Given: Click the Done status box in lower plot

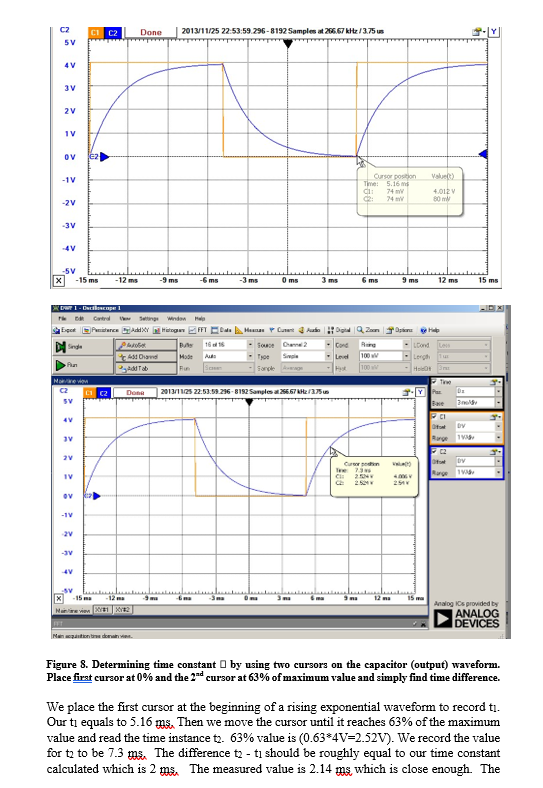Looking at the screenshot, I should click(x=135, y=392).
